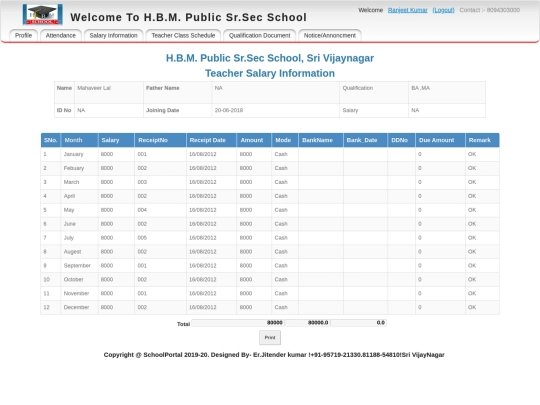Click the Total due field showing 0.0
The width and height of the screenshot is (540, 405).
358,323
